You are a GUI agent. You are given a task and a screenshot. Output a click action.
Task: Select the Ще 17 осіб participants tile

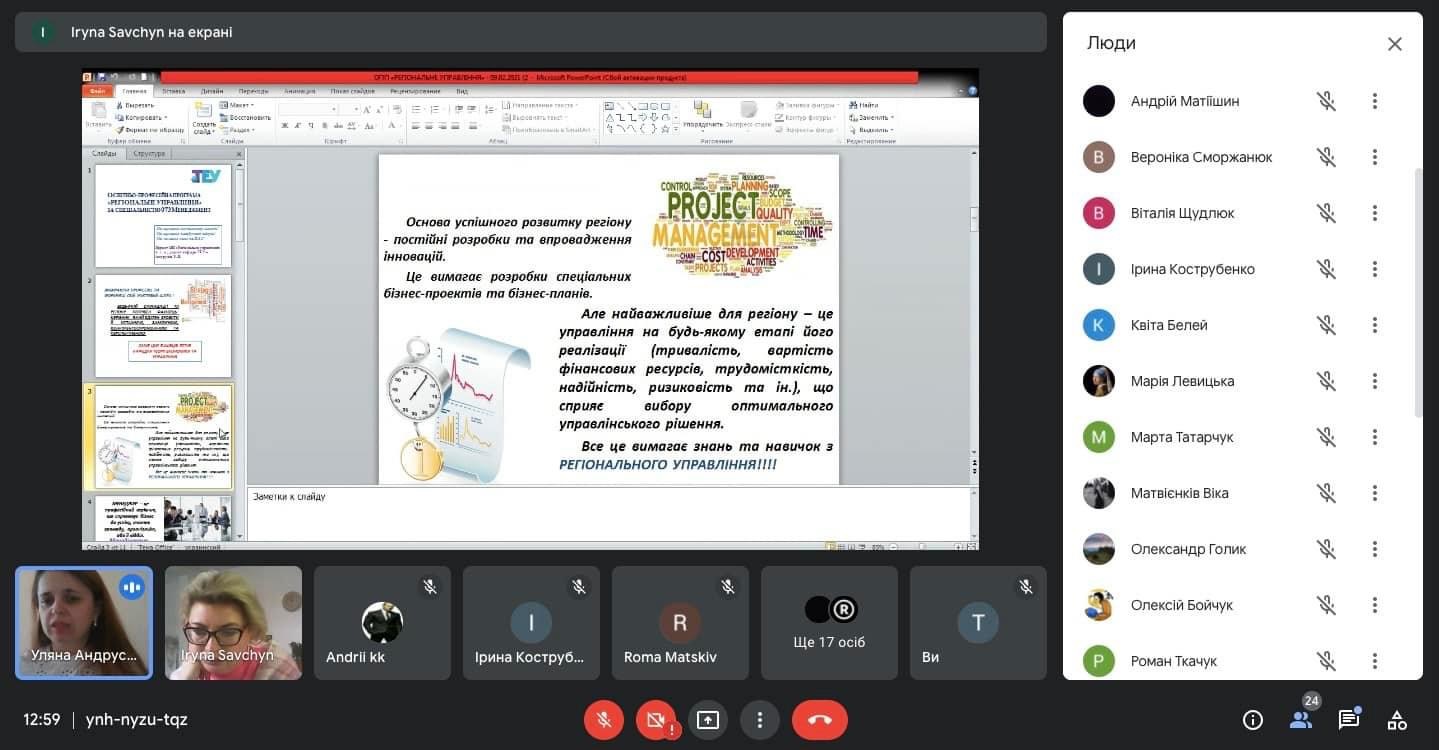click(x=829, y=623)
